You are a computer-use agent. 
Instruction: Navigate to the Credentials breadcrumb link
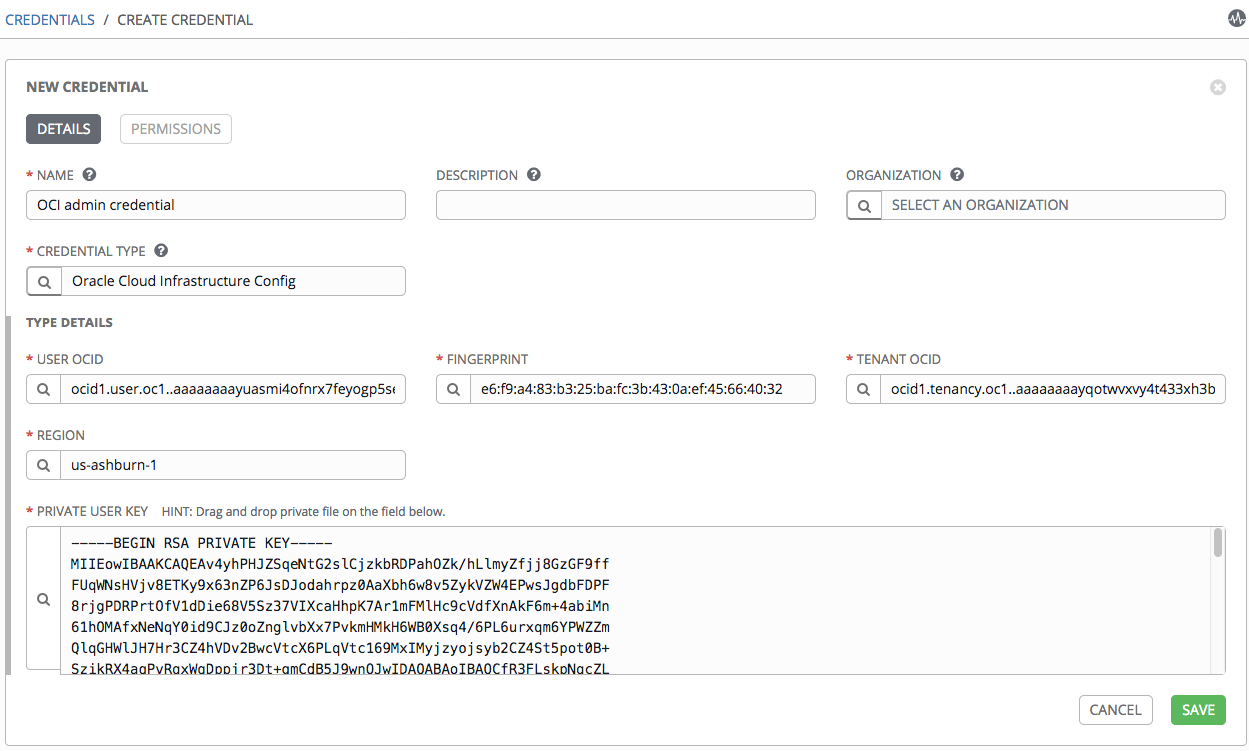point(50,19)
